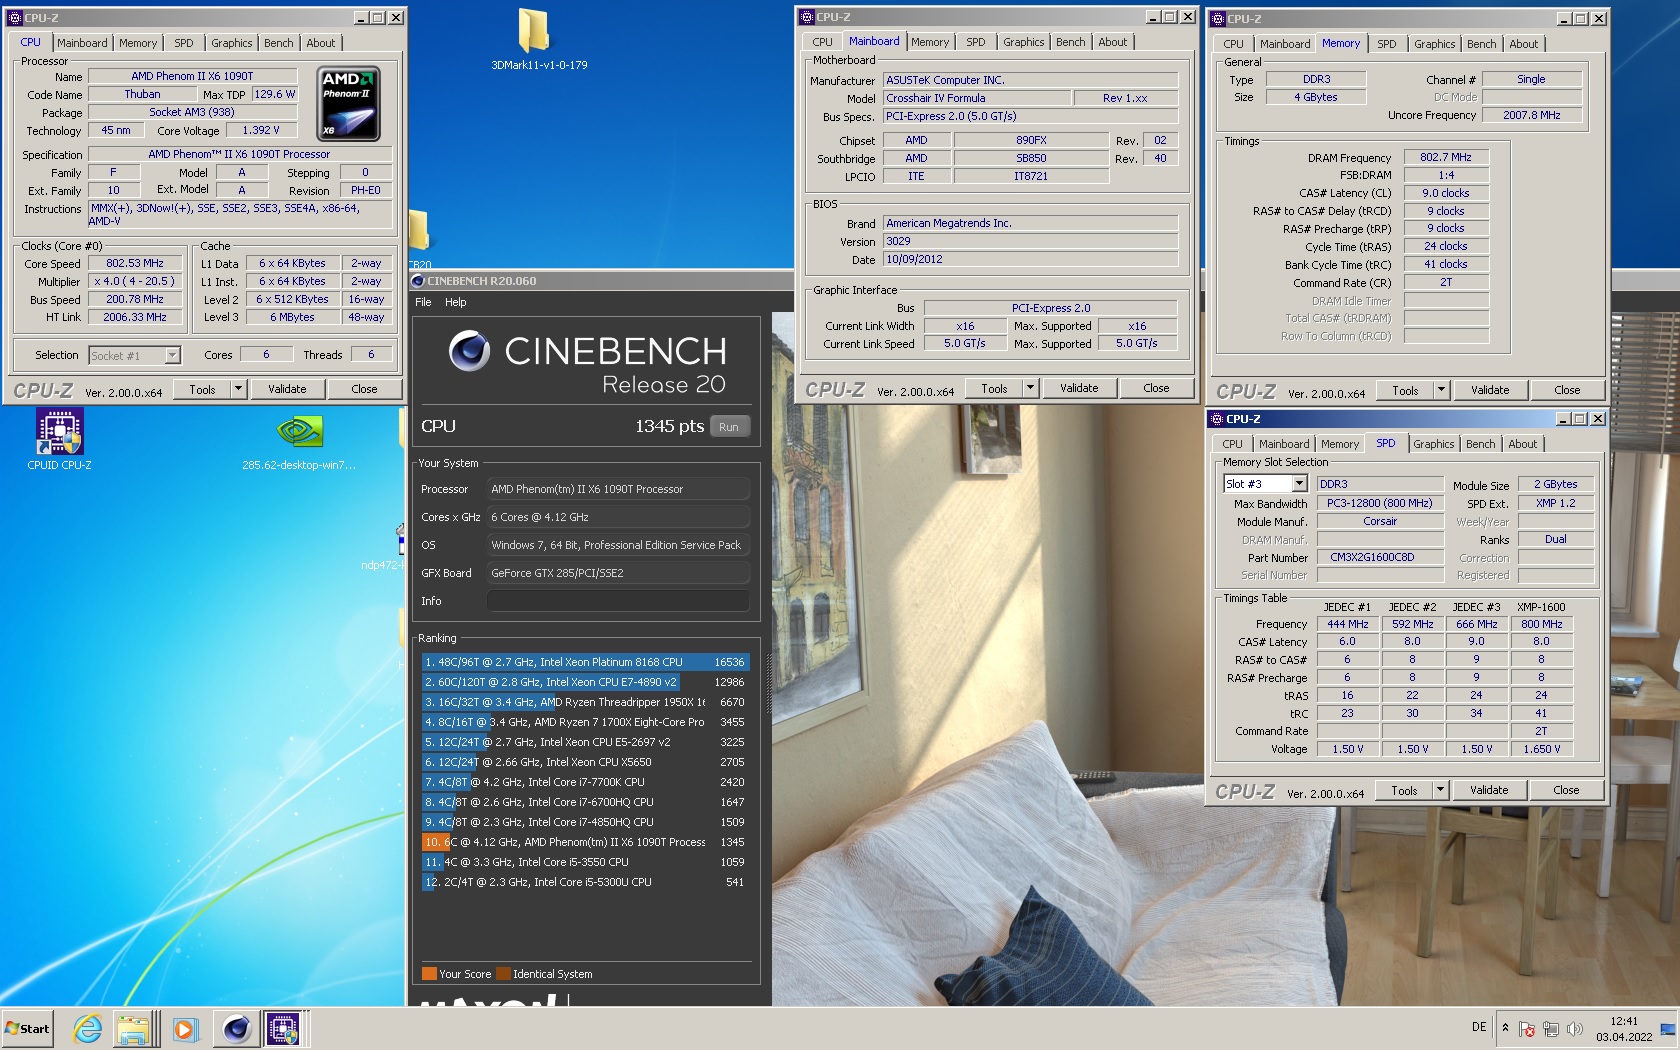Click the 802.7 MHz DRAM Frequency value
Viewport: 1680px width, 1050px height.
pos(1446,157)
